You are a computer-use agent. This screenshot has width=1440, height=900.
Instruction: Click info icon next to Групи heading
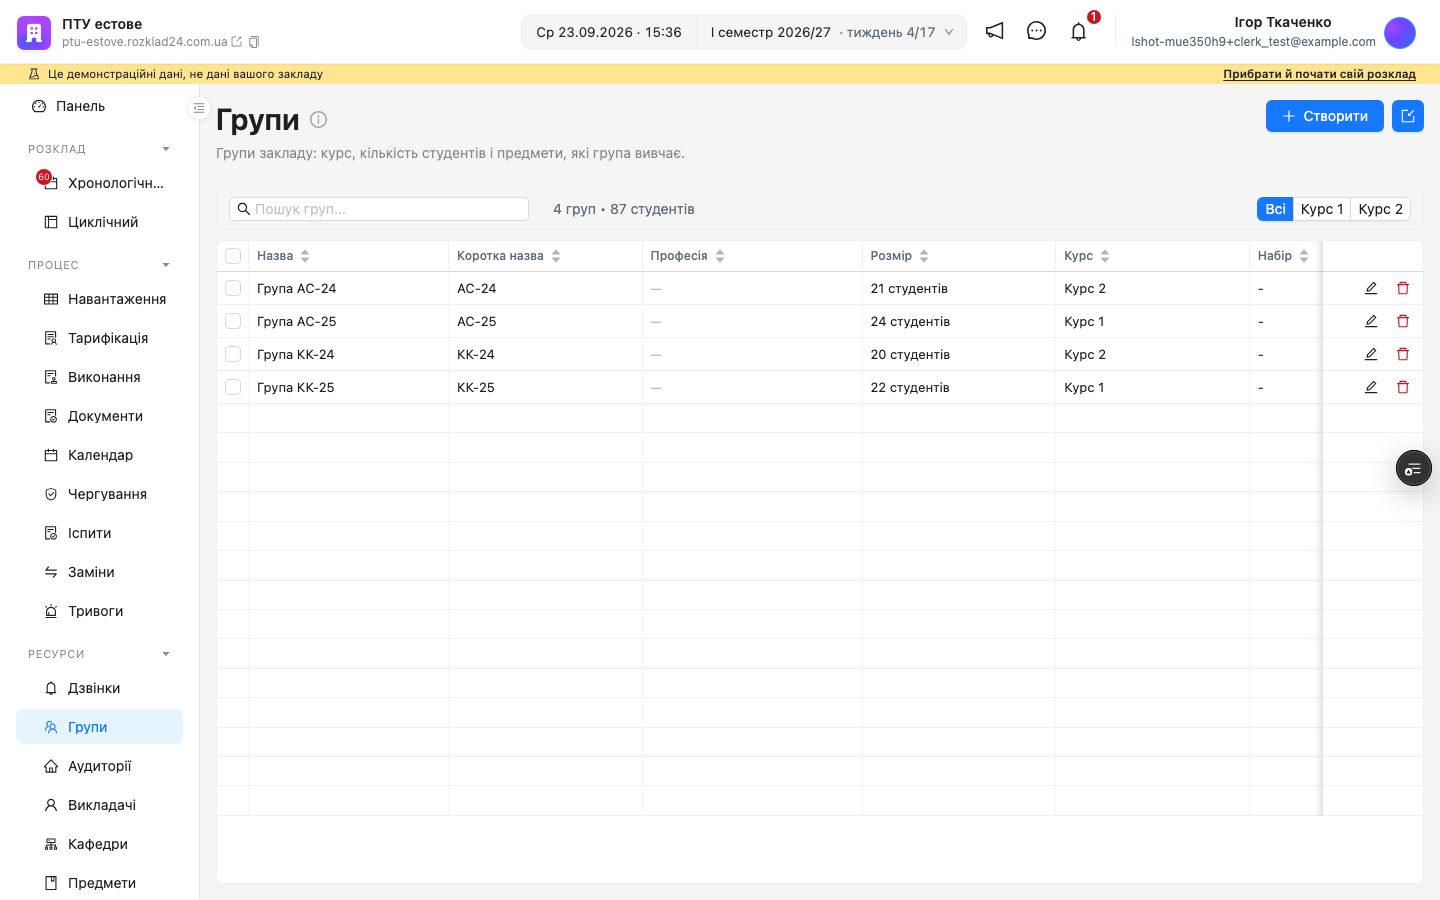point(318,119)
